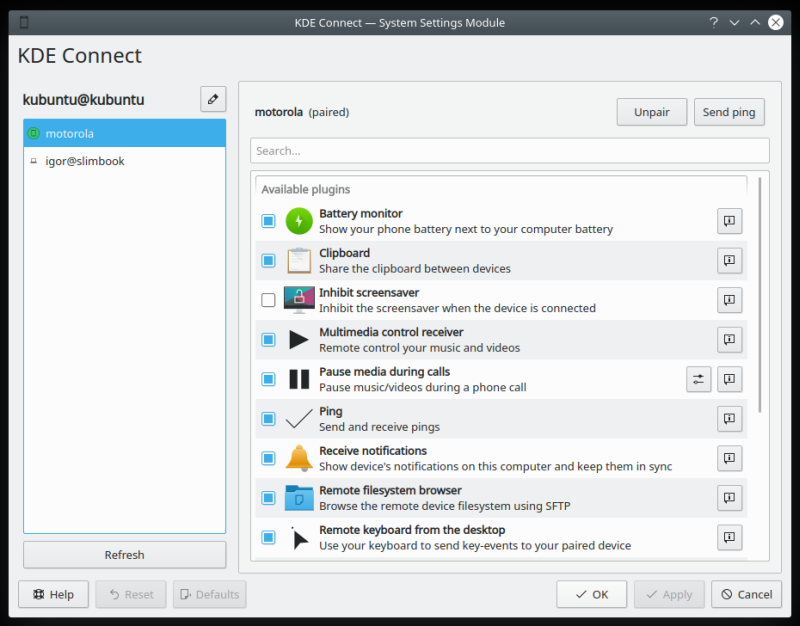Viewport: 800px width, 626px height.
Task: Send a ping to motorola
Action: 729,112
